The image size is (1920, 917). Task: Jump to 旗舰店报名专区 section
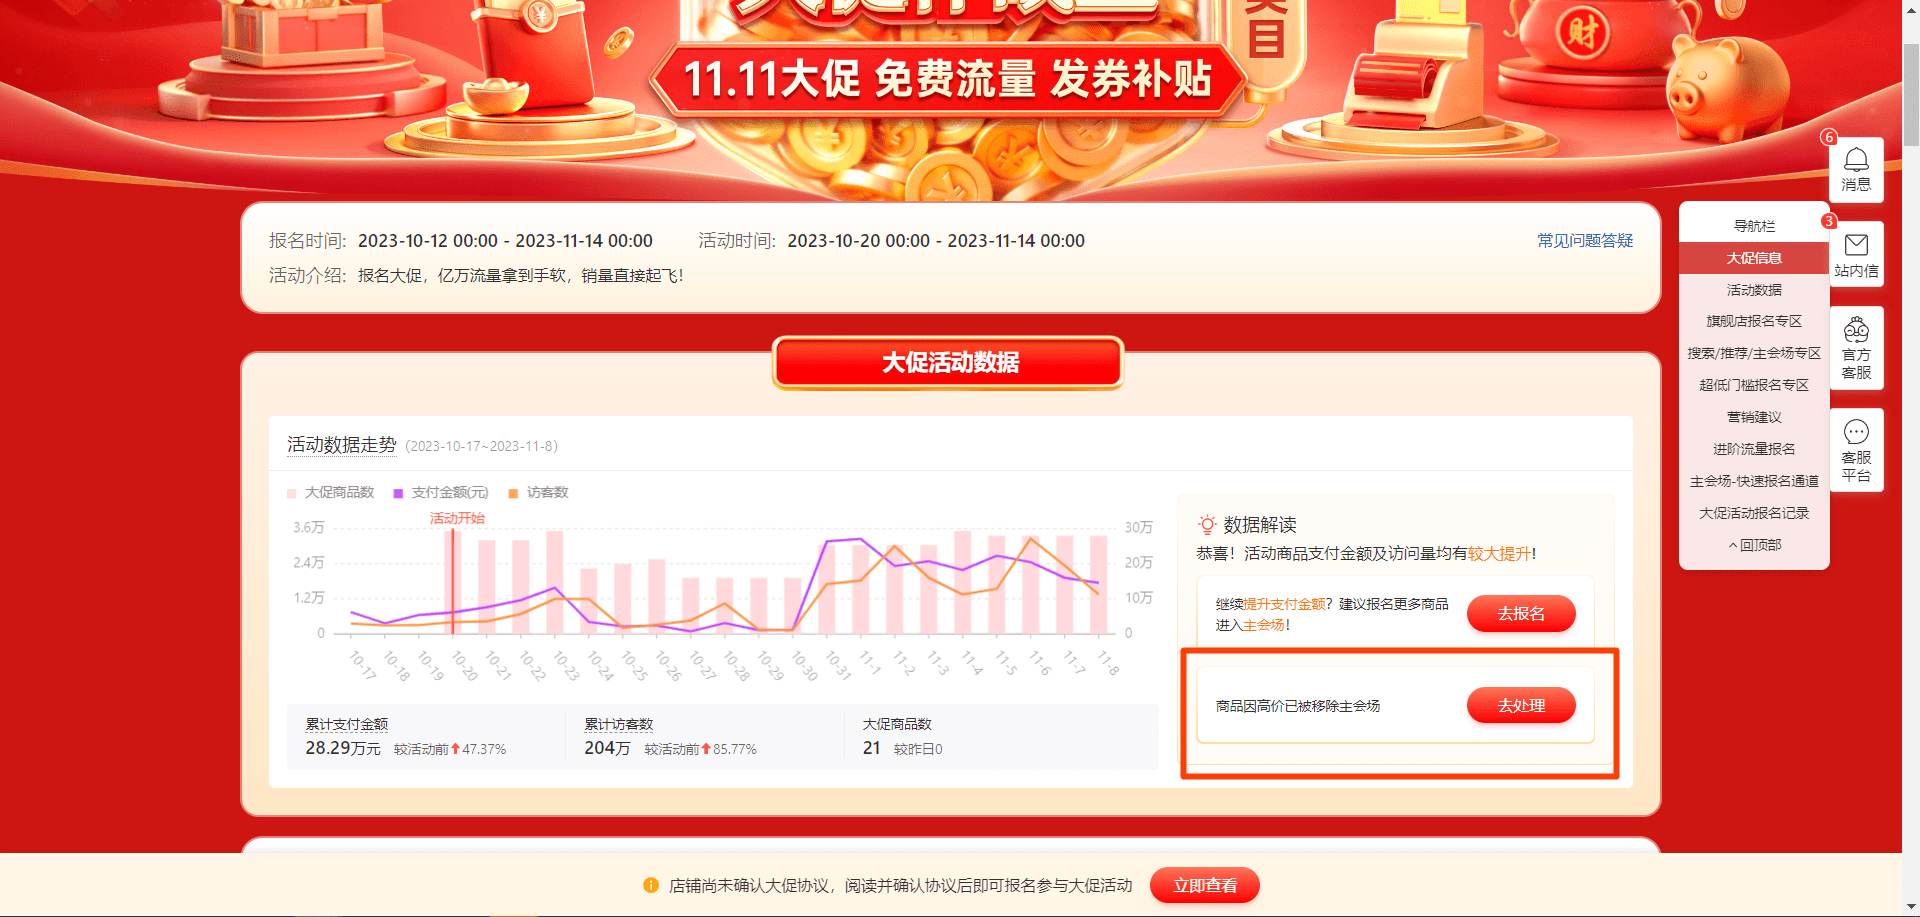pyautogui.click(x=1754, y=321)
